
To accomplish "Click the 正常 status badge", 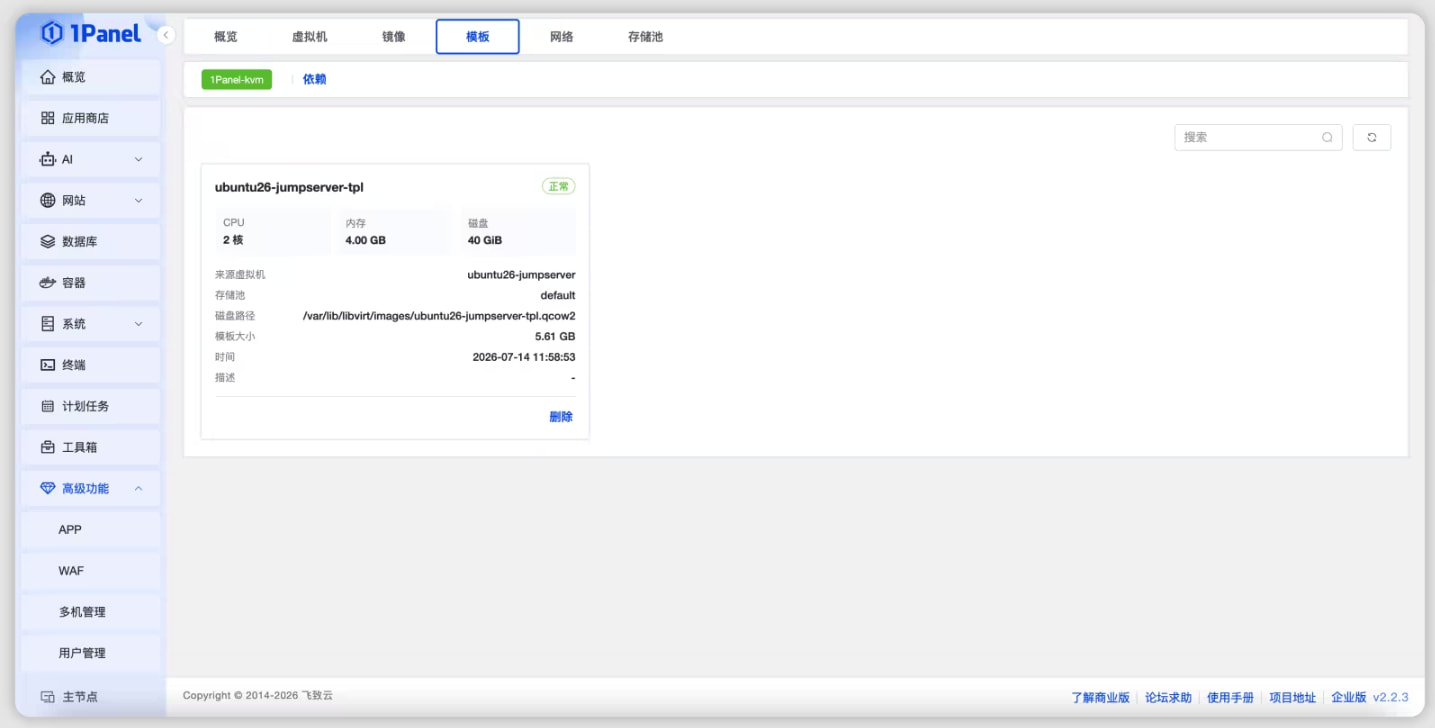I will 559,187.
